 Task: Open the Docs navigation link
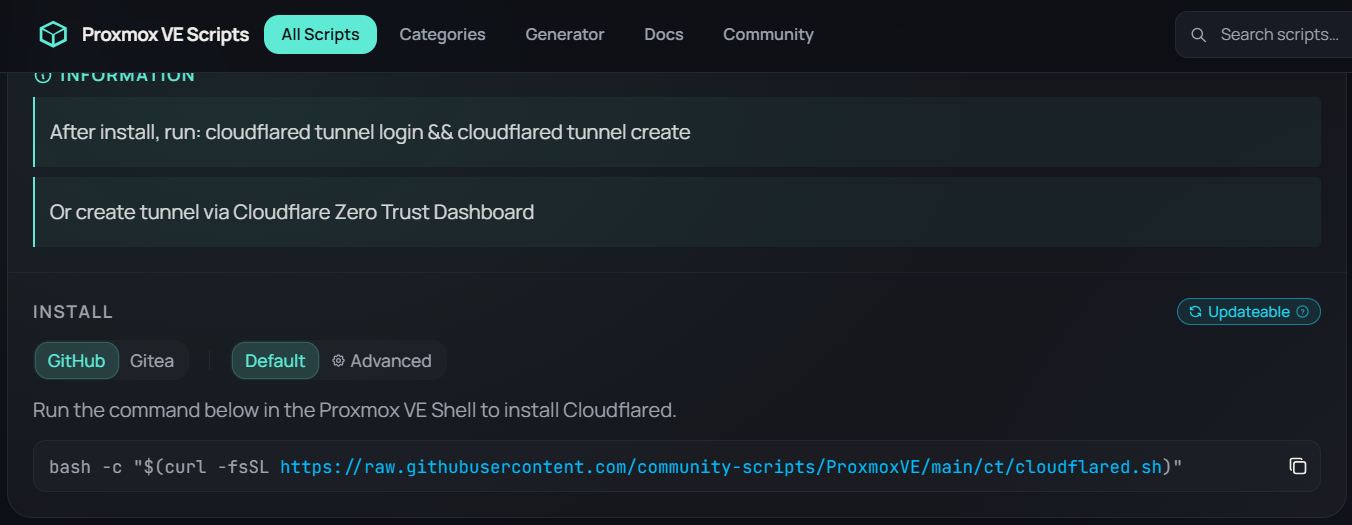pos(664,34)
